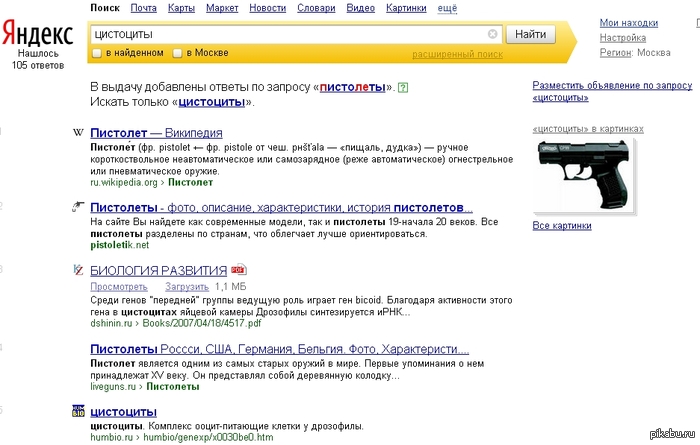Select the Поиск tab

105,8
